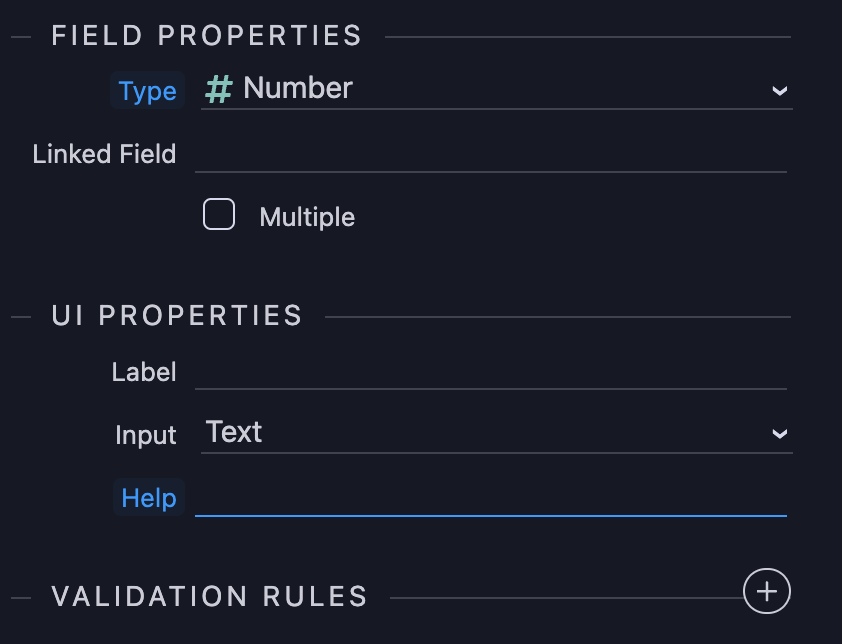Viewport: 842px width, 644px height.
Task: Collapse the Field Properties section header
Action: pyautogui.click(x=206, y=37)
